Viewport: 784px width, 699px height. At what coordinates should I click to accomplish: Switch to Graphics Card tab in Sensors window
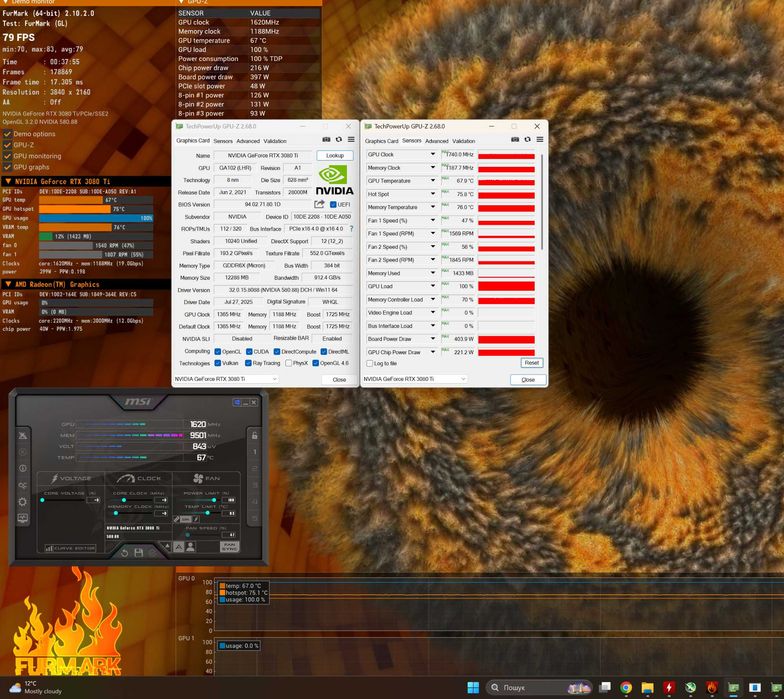click(382, 141)
